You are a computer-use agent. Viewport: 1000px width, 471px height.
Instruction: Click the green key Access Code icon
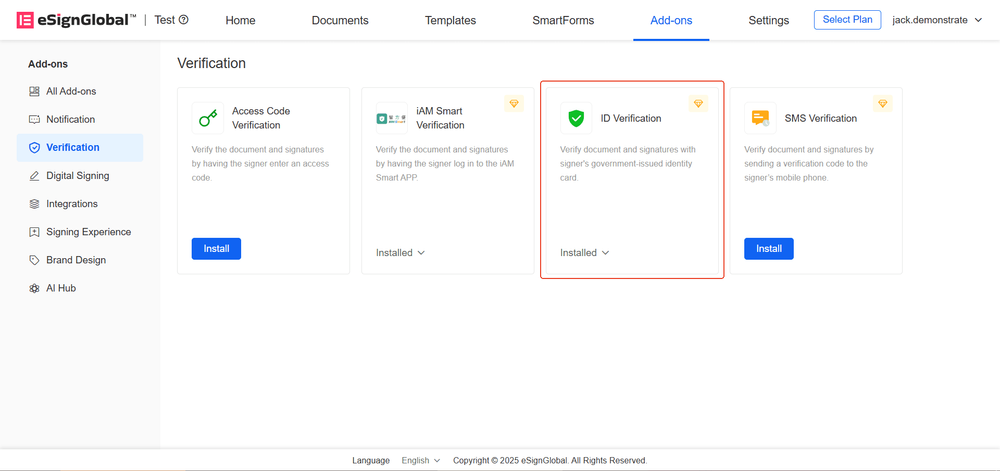coord(208,119)
